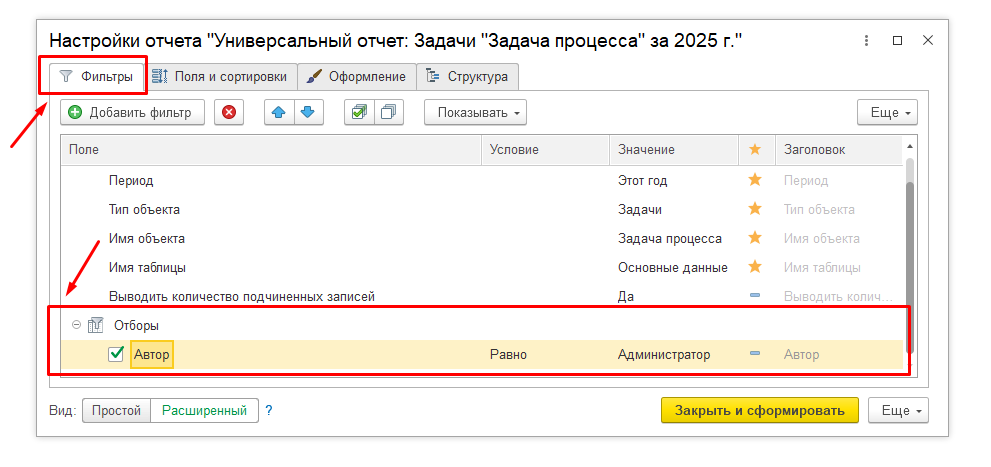Viewport: 991px width, 467px height.
Task: Click the Отборы group icon
Action: (95, 325)
